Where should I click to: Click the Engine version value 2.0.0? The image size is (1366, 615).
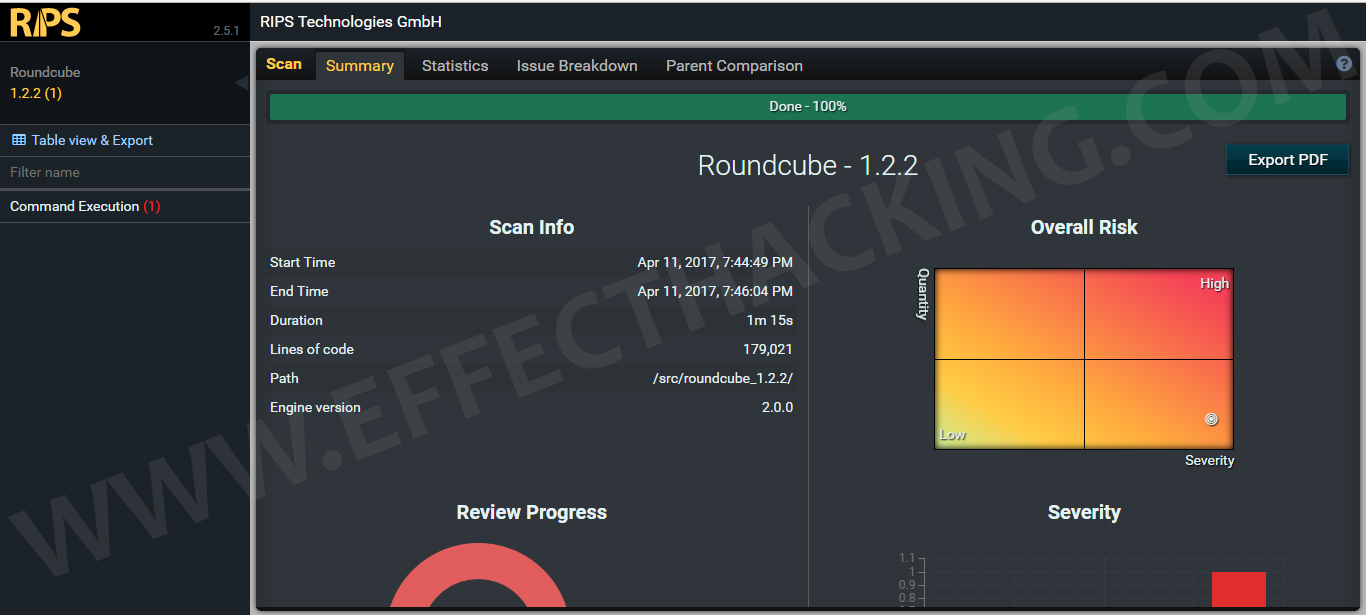coord(777,407)
